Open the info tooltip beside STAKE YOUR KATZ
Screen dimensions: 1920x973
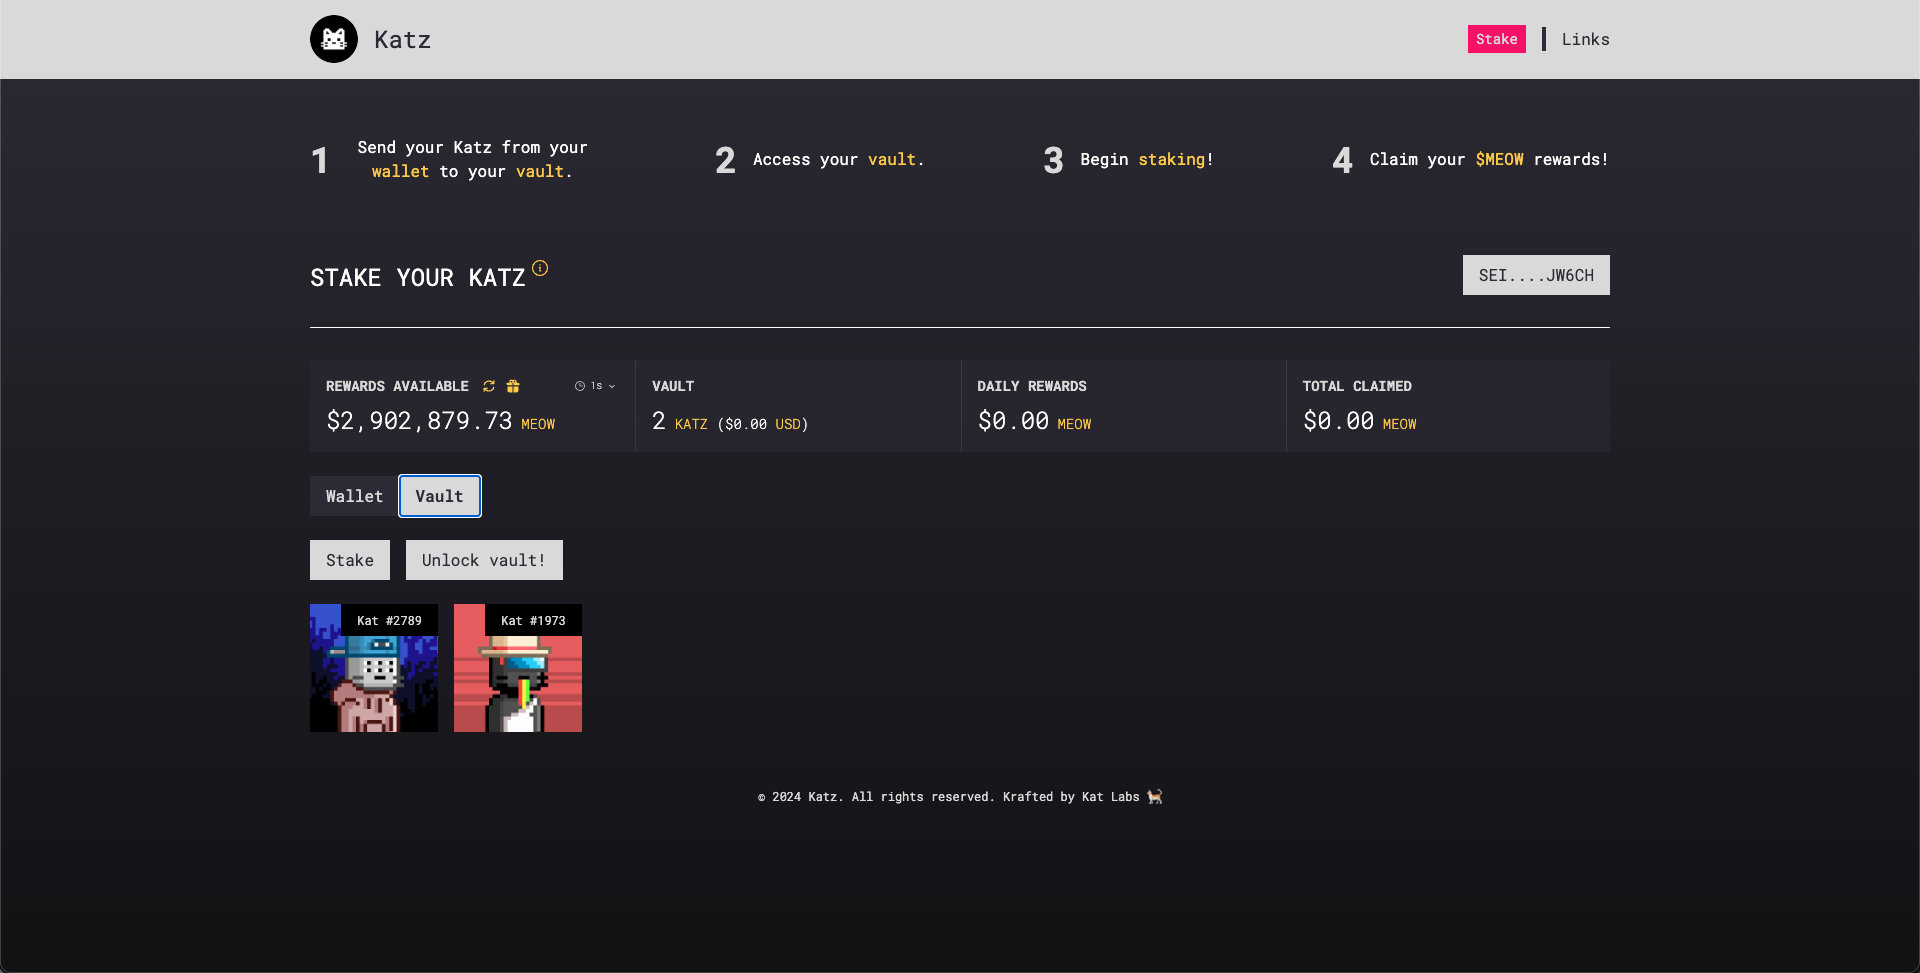[x=541, y=268]
